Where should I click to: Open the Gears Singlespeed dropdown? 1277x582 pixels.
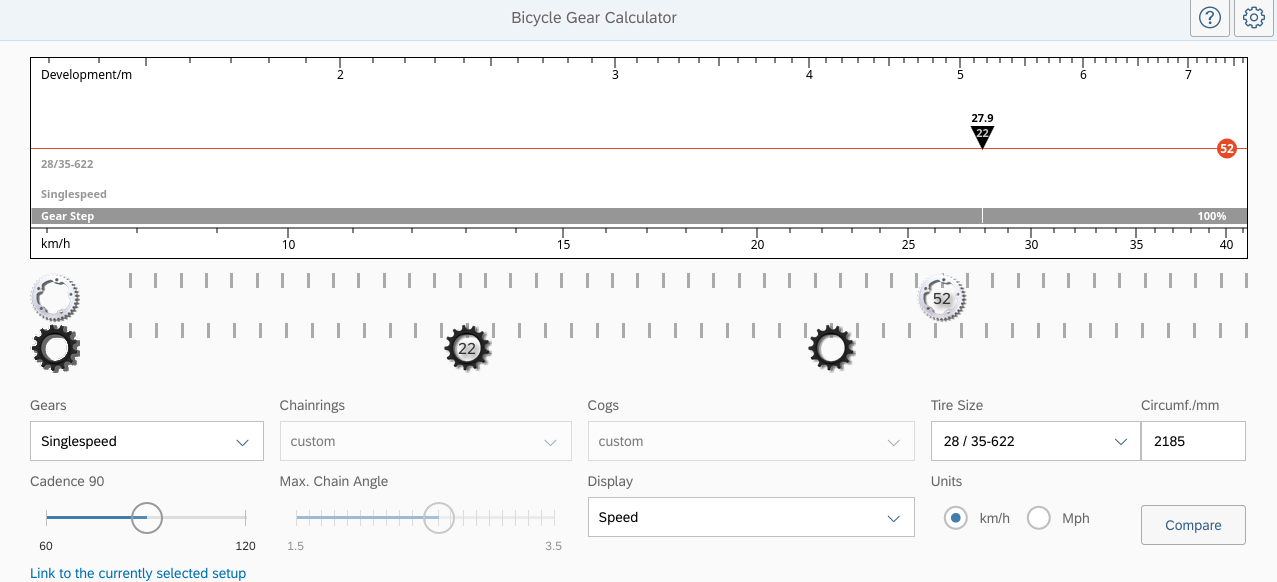point(146,441)
